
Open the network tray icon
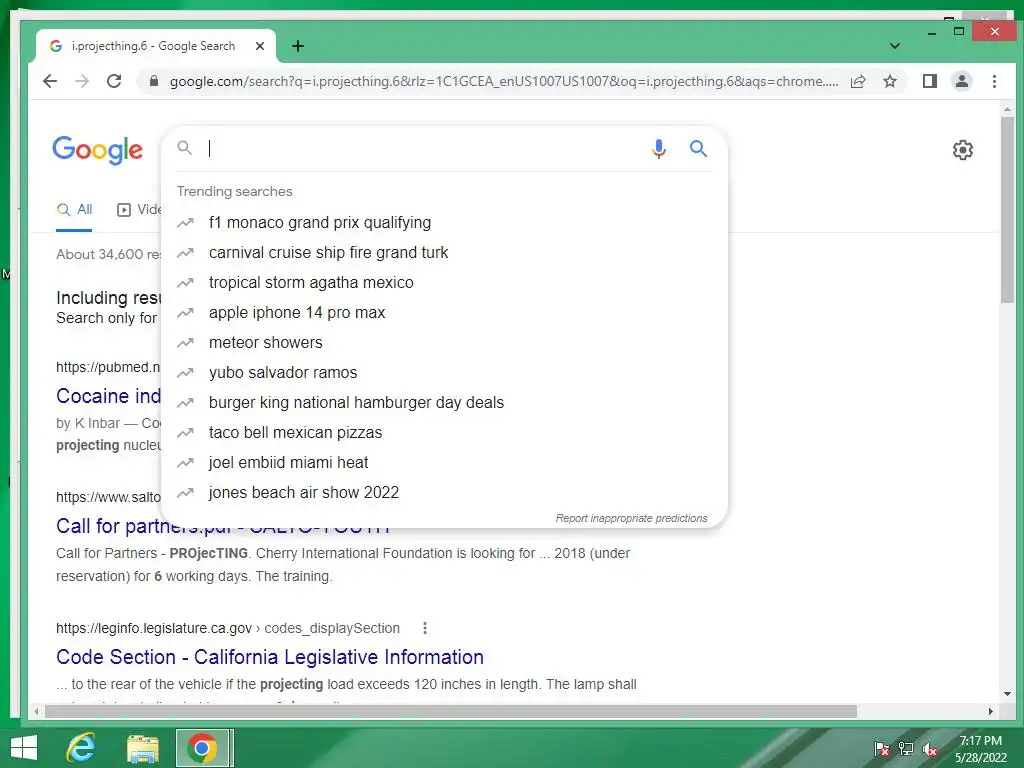click(x=906, y=748)
